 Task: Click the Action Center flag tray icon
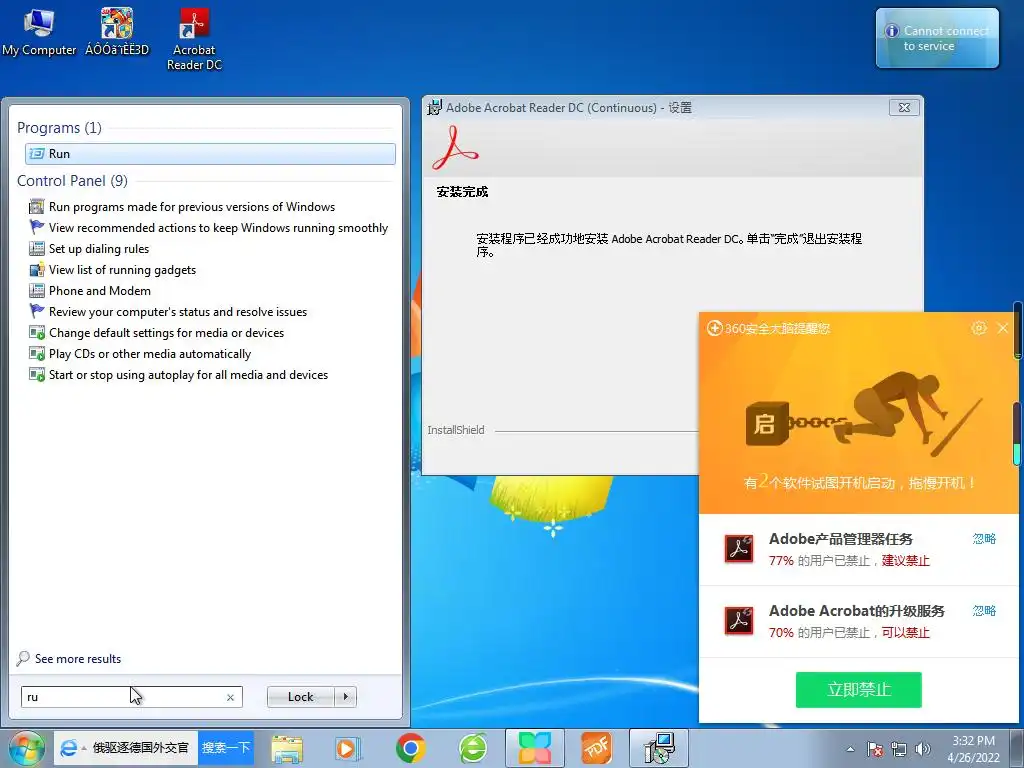coord(874,749)
